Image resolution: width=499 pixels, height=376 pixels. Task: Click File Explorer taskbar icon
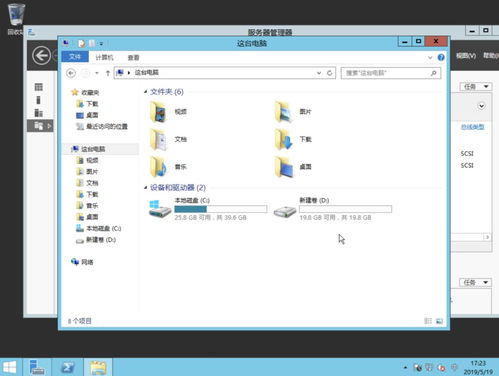point(98,367)
